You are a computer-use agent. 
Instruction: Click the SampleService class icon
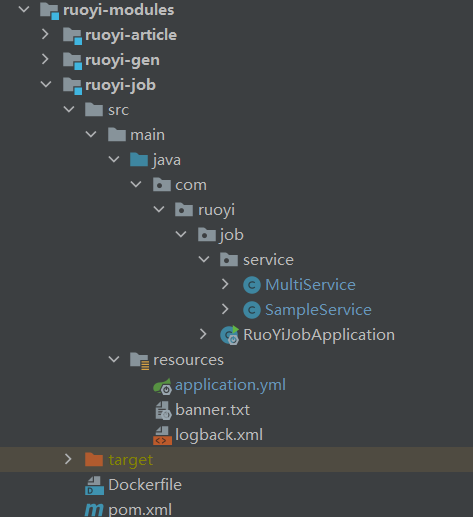coord(252,310)
